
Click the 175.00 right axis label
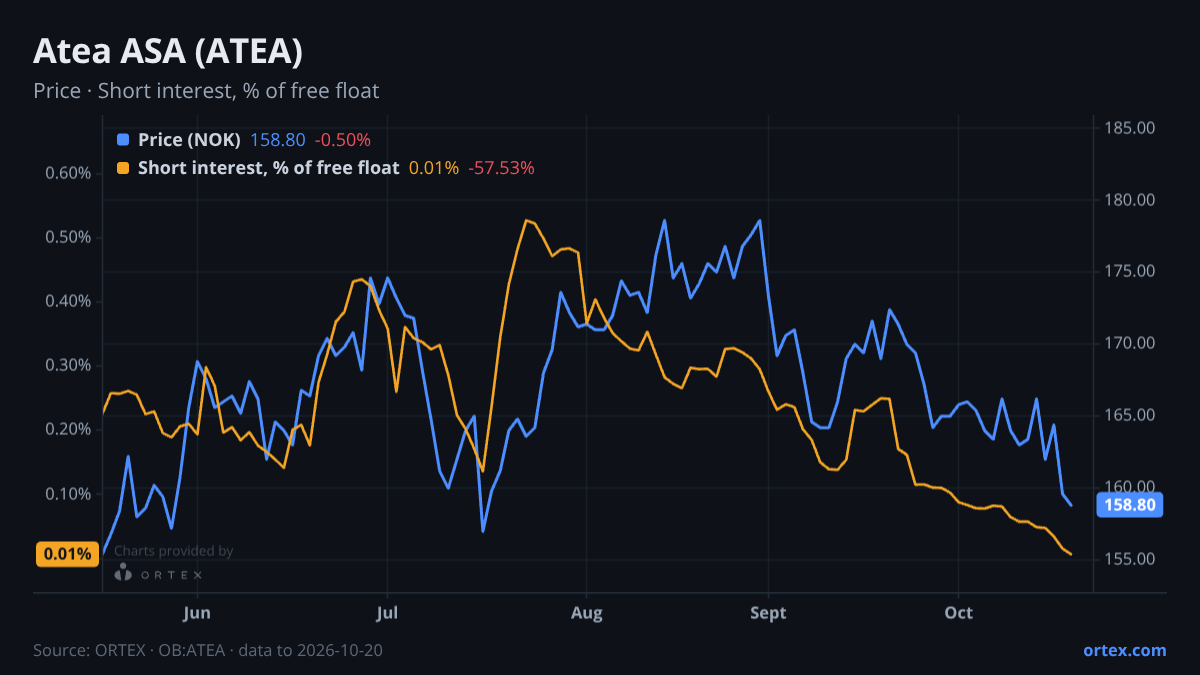pos(1130,271)
